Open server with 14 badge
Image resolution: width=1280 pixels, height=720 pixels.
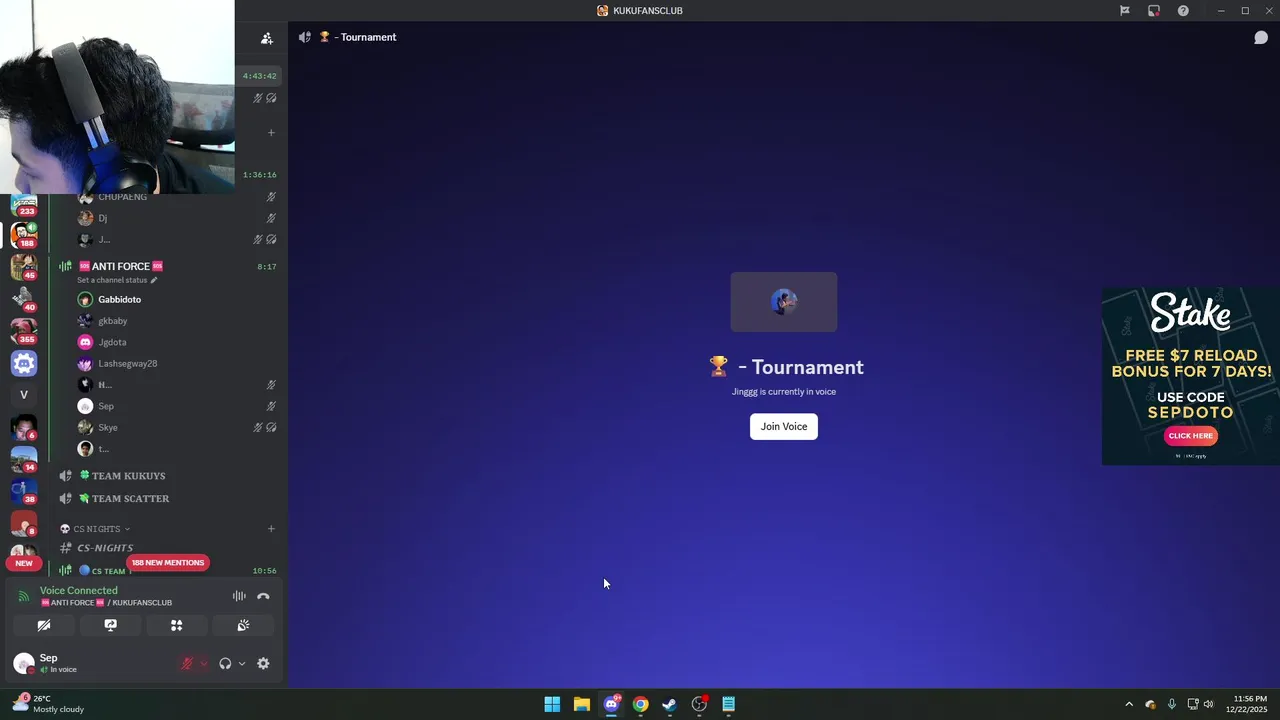(x=24, y=459)
